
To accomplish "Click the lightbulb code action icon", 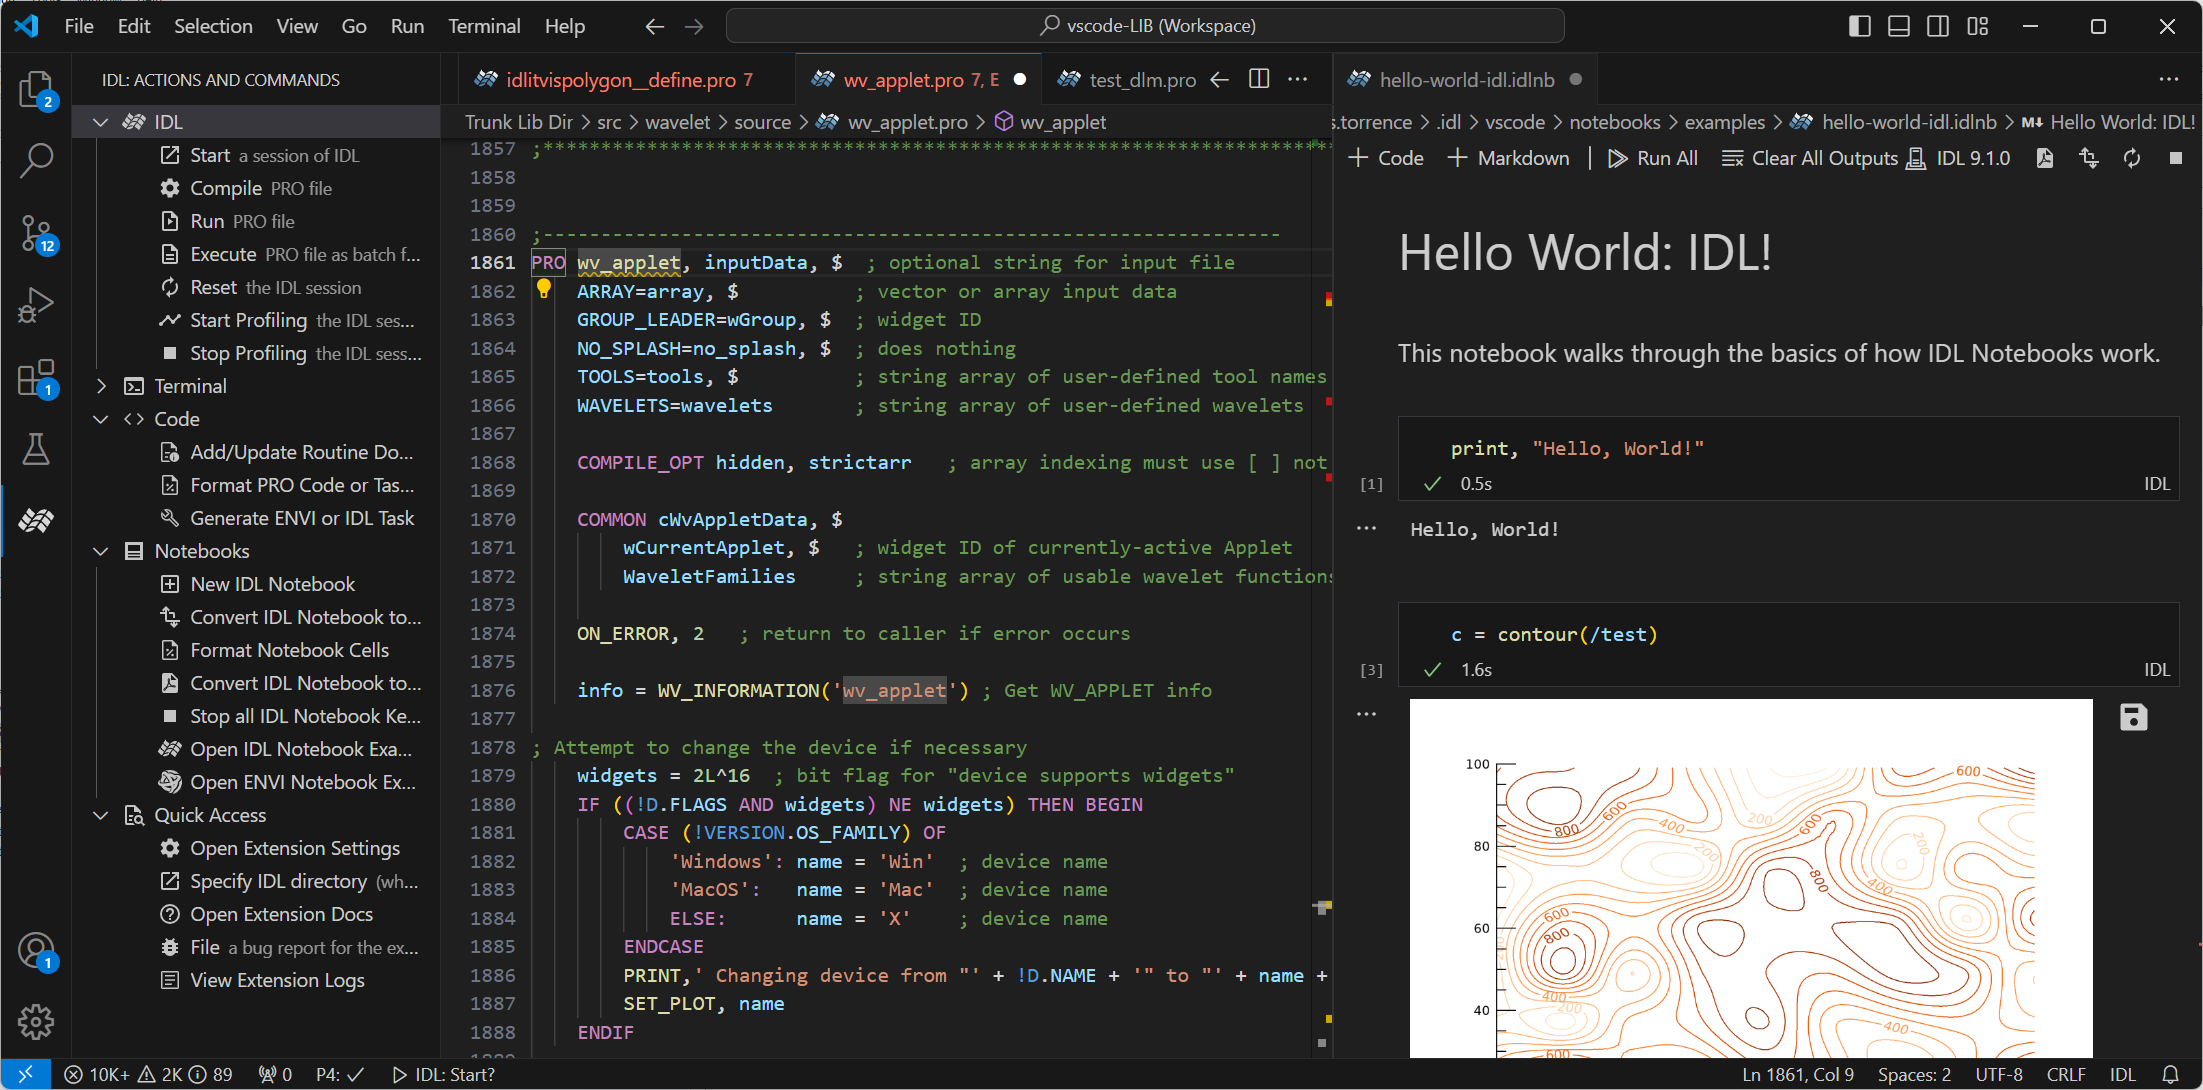I will pyautogui.click(x=544, y=290).
